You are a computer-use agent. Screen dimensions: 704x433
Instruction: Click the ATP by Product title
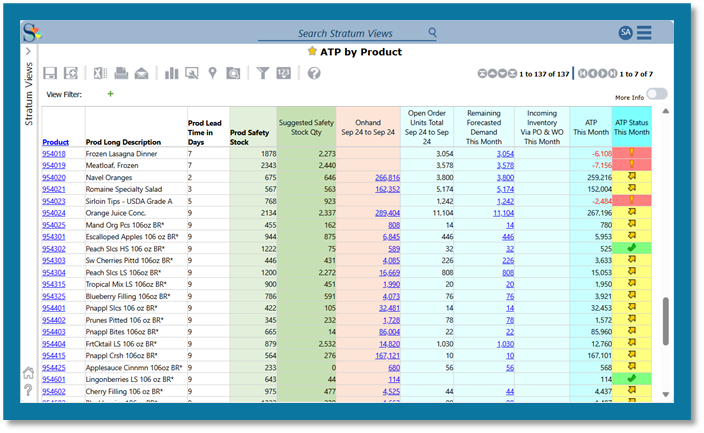coord(361,52)
